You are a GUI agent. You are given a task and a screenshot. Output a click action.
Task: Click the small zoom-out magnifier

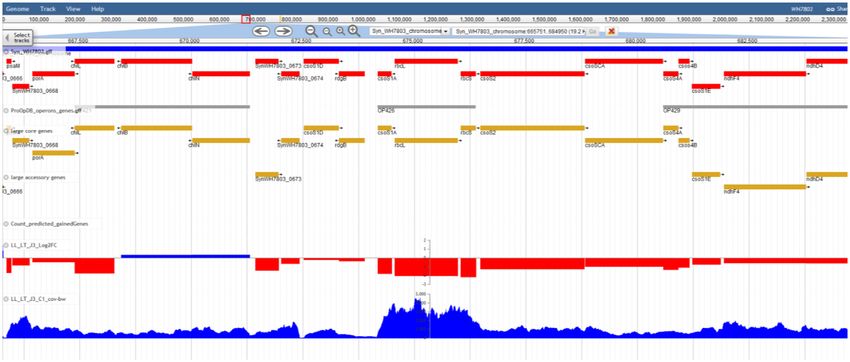tap(326, 32)
